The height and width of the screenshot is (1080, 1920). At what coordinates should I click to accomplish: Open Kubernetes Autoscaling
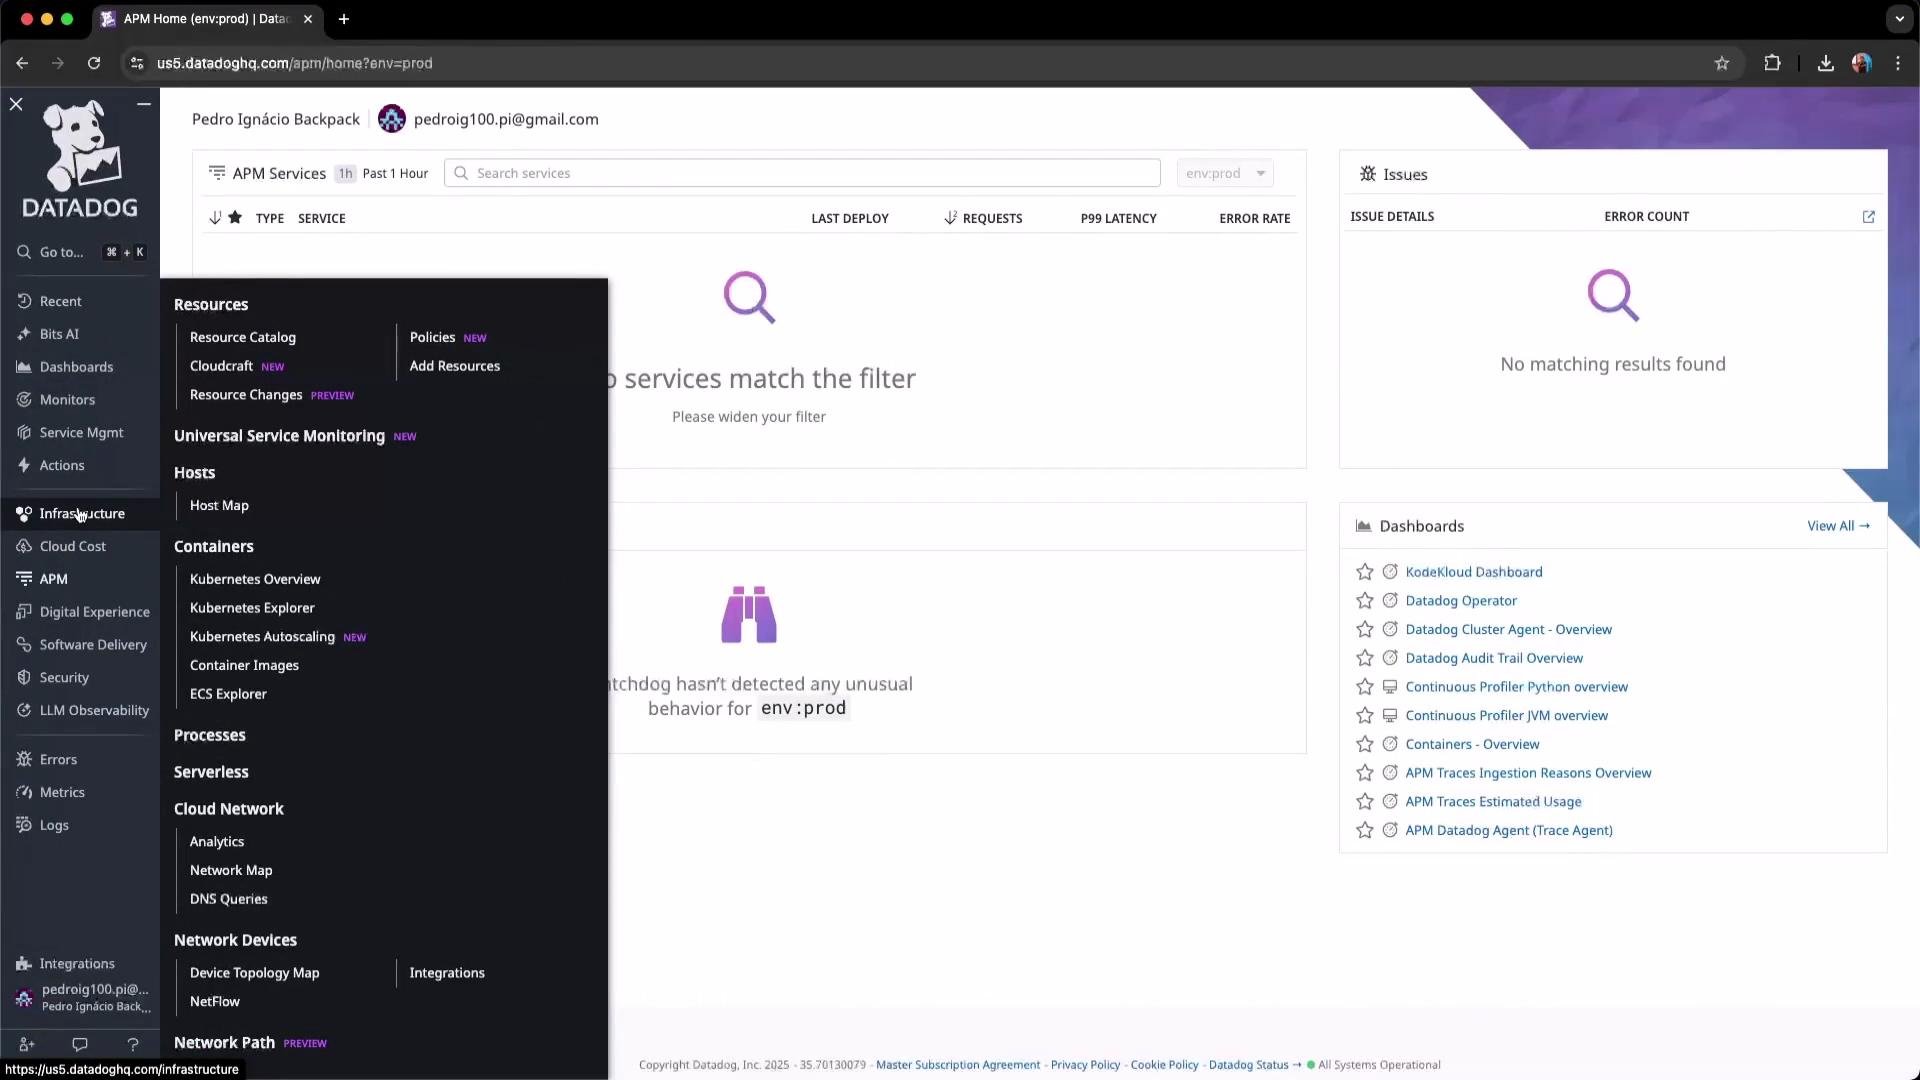point(262,637)
